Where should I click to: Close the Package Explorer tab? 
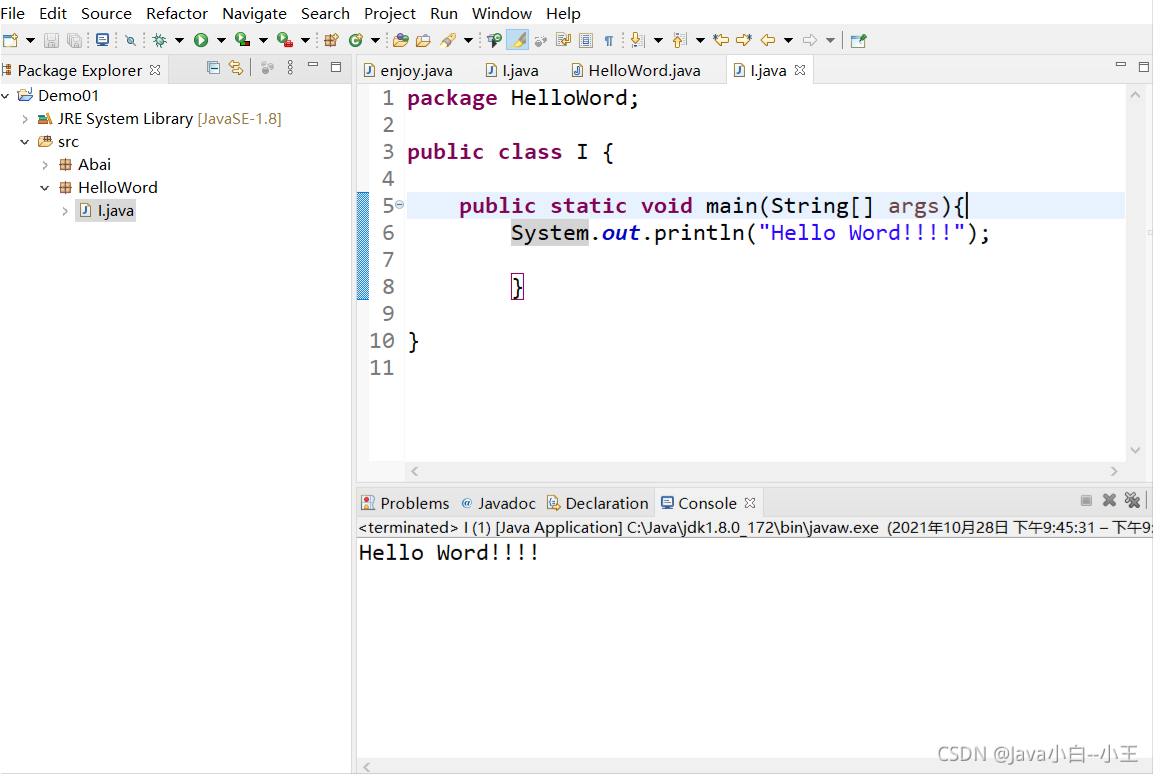click(154, 71)
